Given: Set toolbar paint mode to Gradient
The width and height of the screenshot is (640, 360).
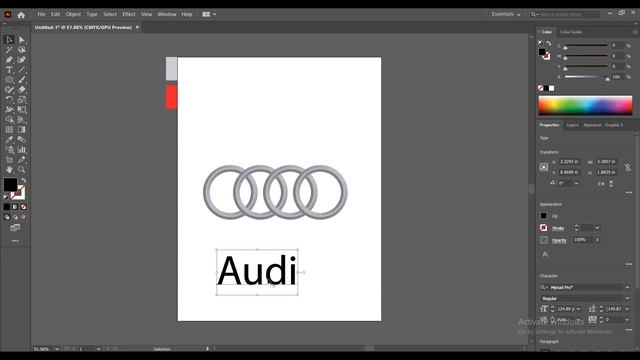Looking at the screenshot, I should tap(15, 207).
